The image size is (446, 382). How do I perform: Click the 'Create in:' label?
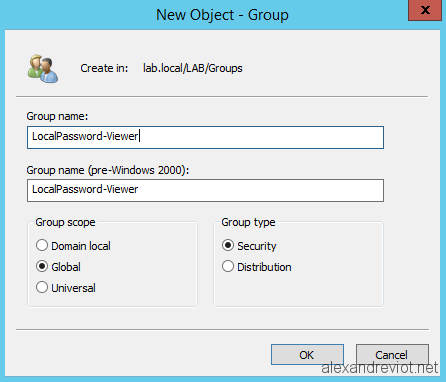104,68
